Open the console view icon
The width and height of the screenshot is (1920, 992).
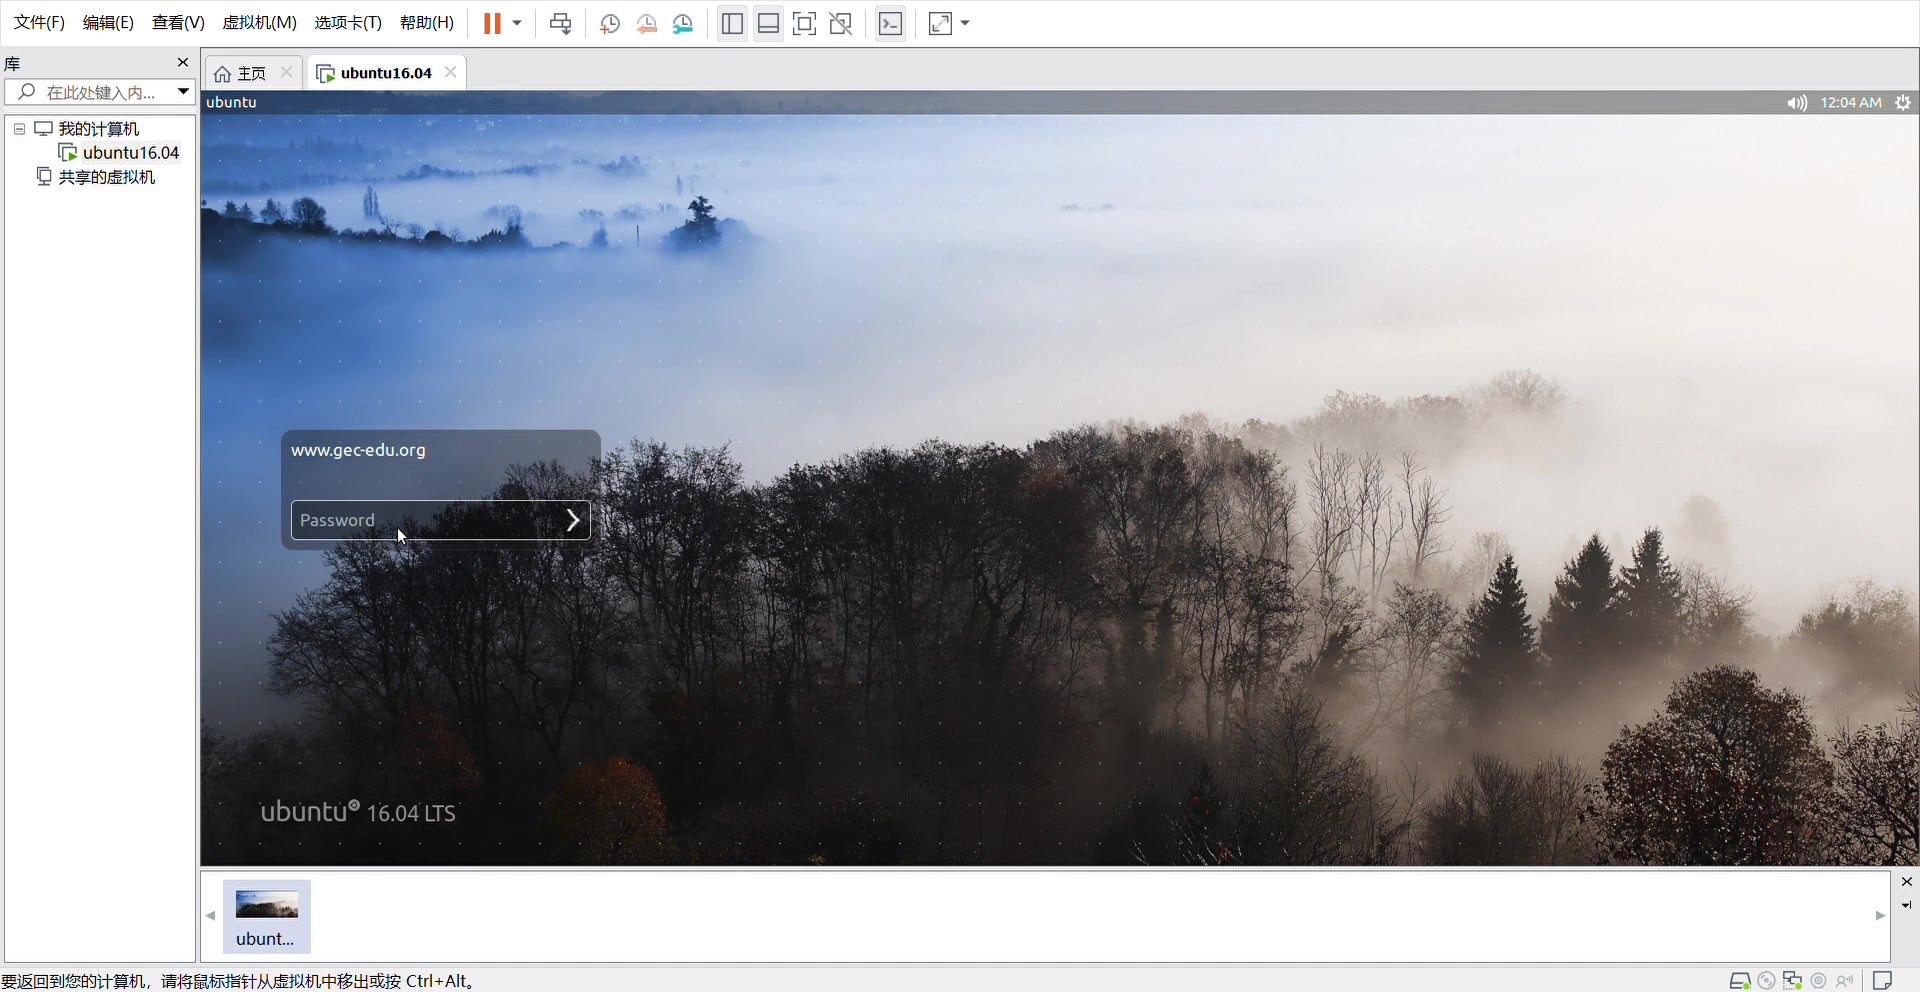pyautogui.click(x=890, y=23)
